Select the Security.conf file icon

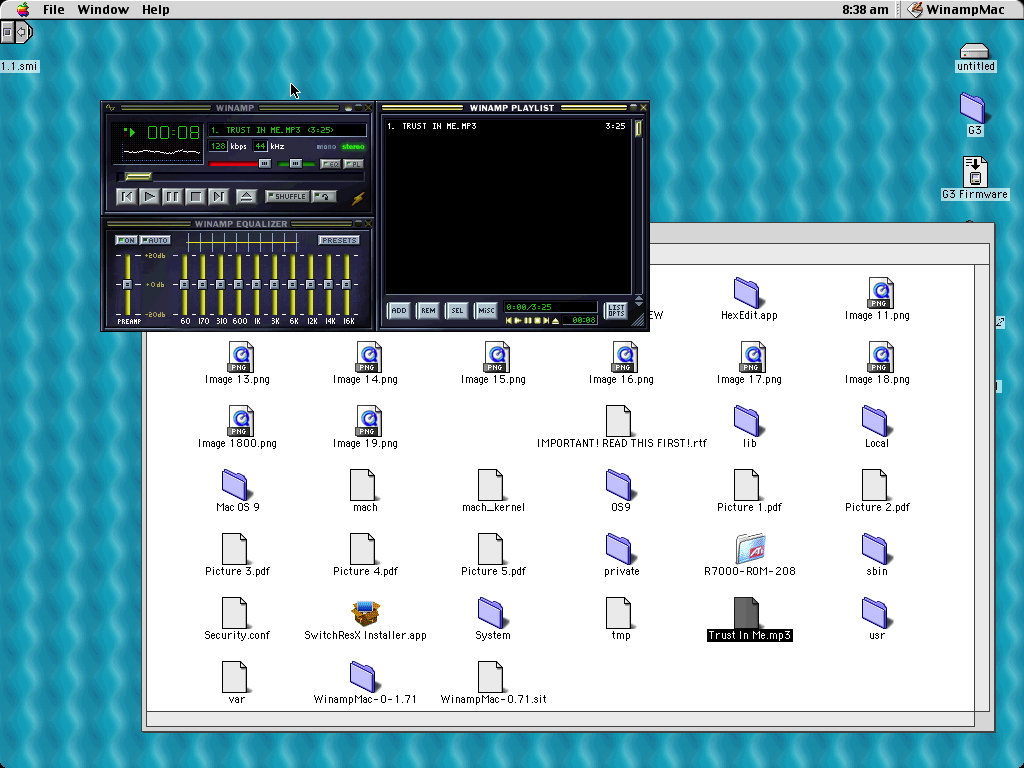[237, 618]
